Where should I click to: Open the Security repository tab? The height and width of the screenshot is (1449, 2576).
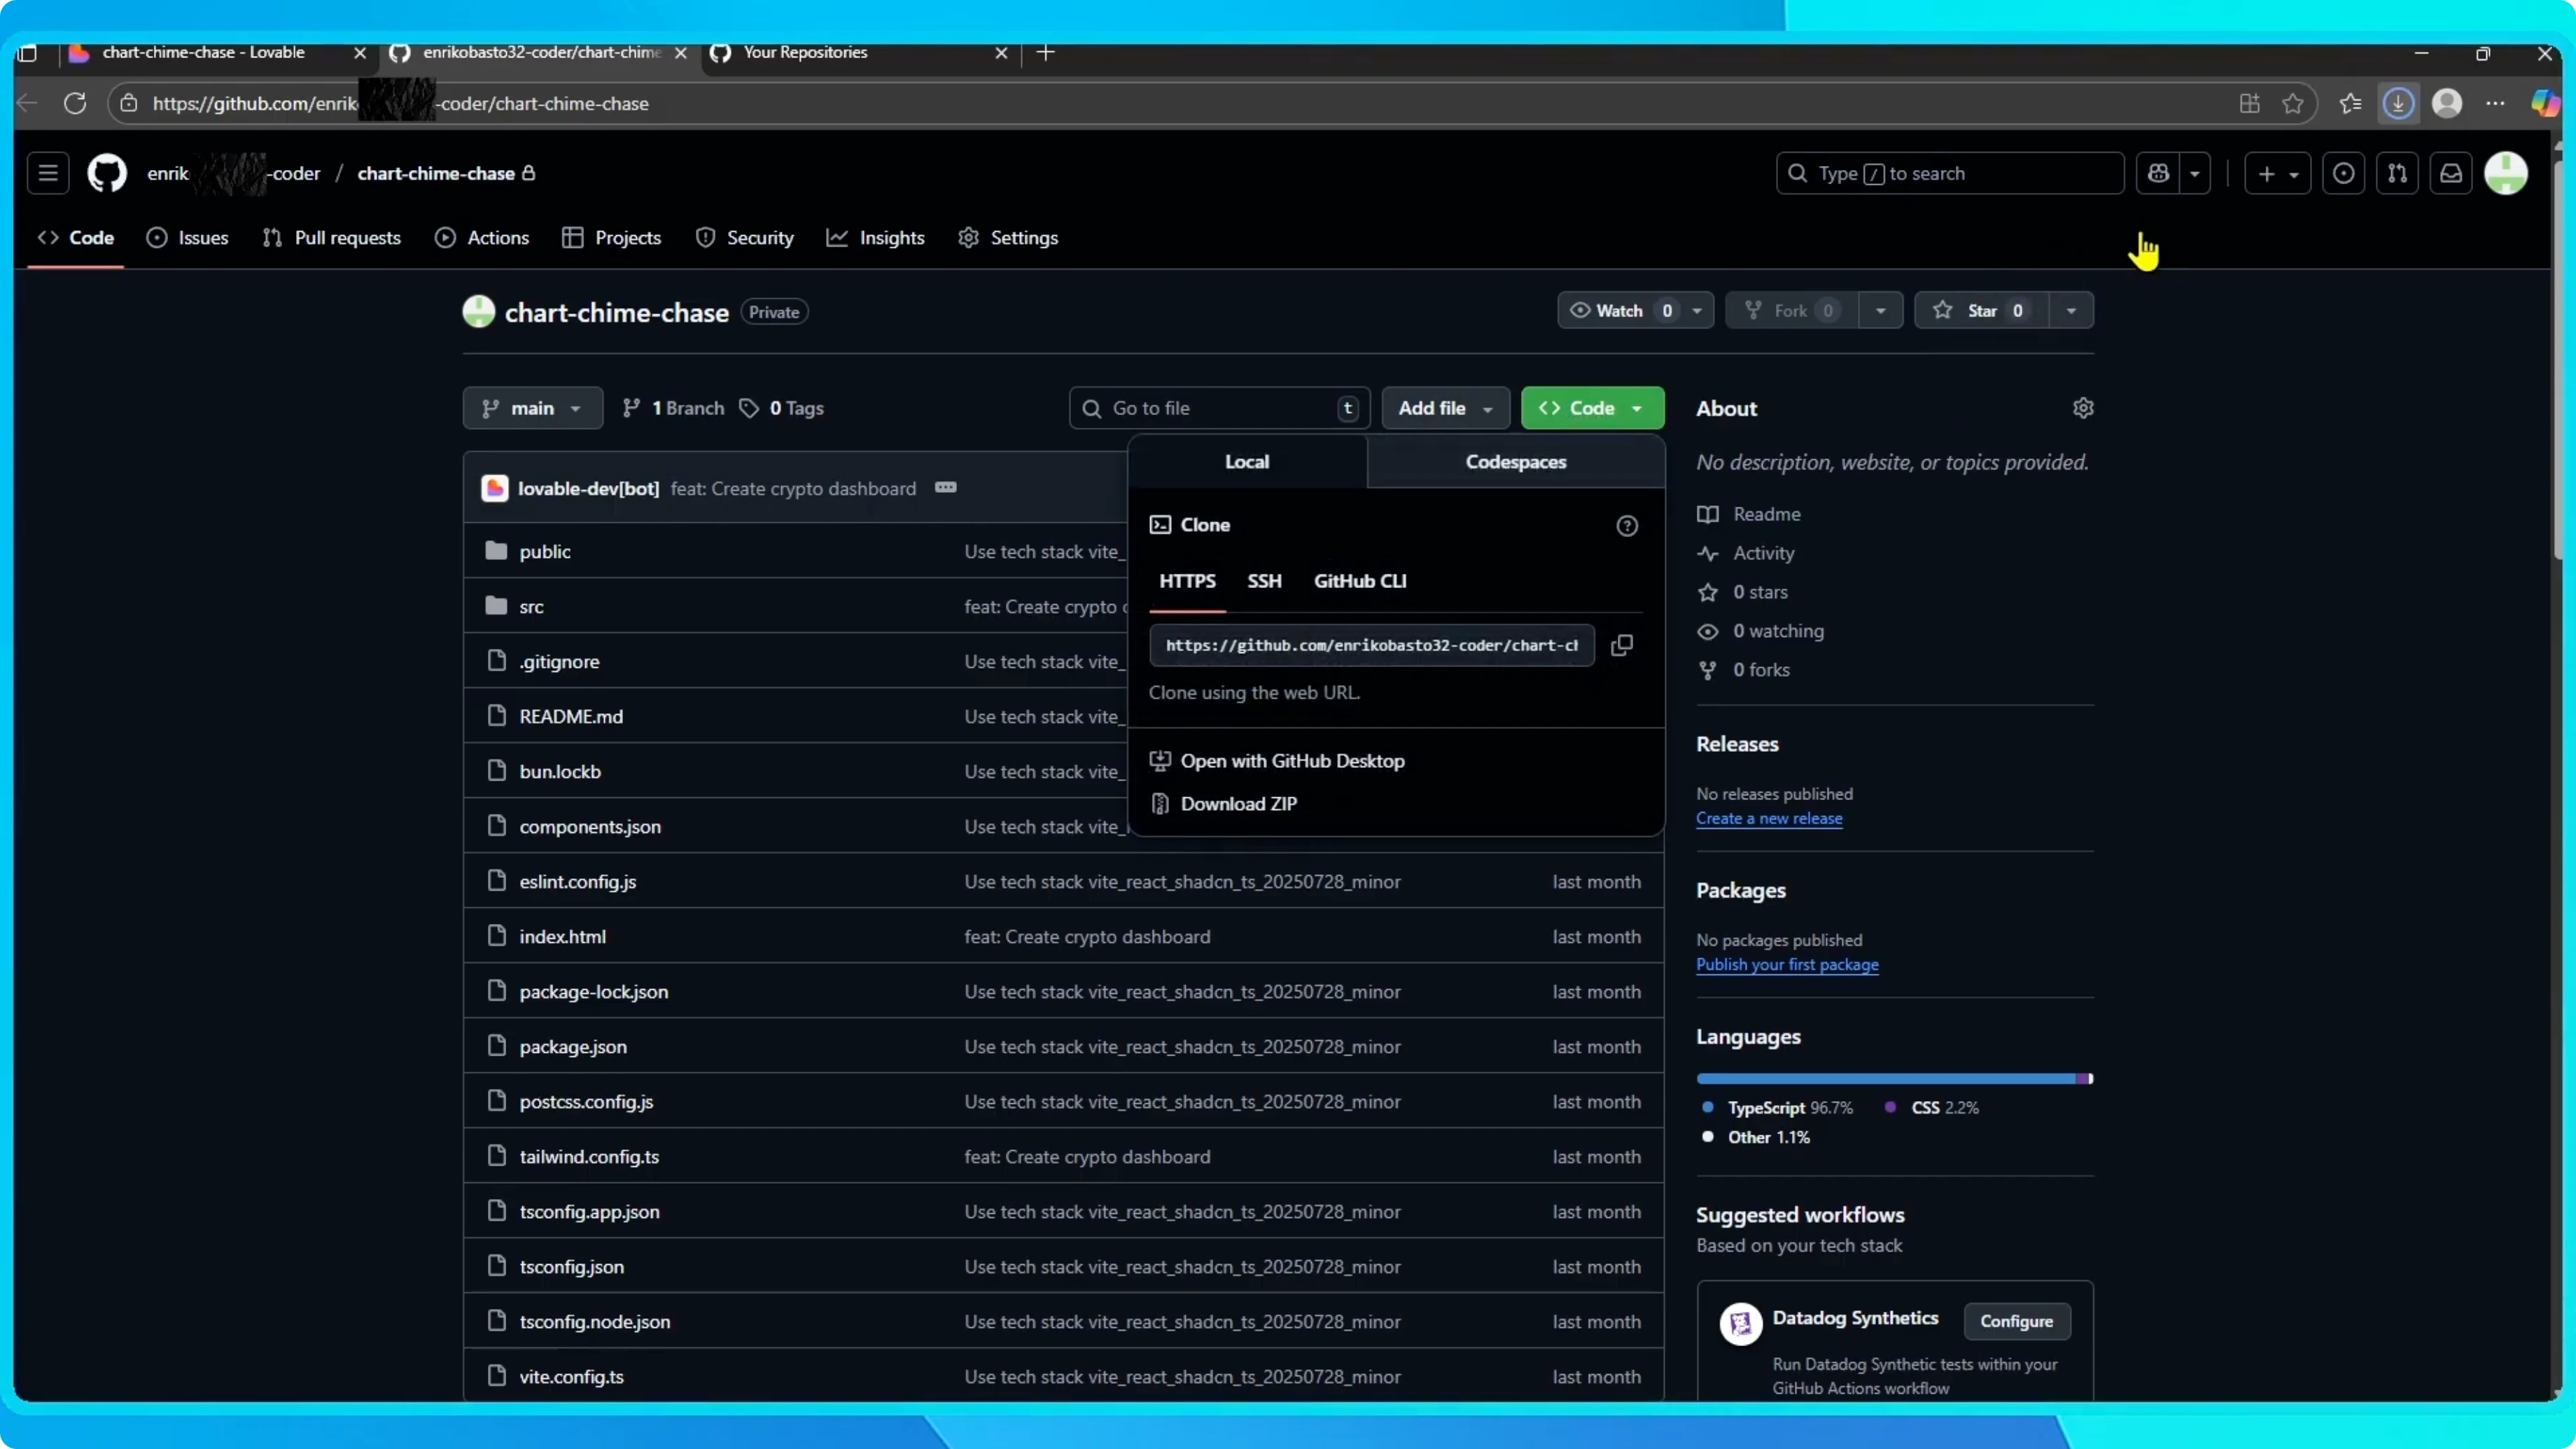[745, 237]
